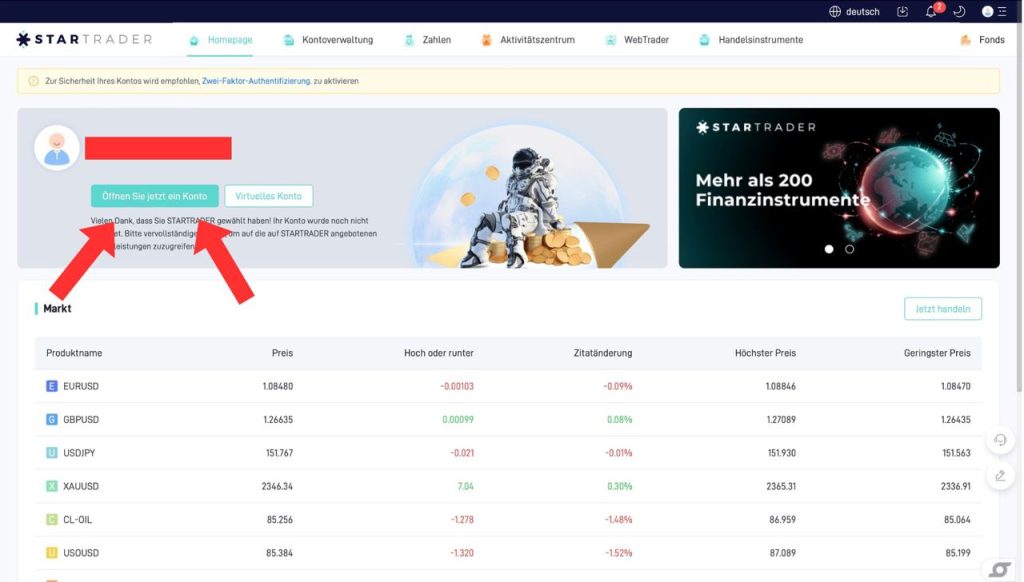Image resolution: width=1024 pixels, height=582 pixels.
Task: Click the EURUSD symbol icon
Action: coord(52,386)
